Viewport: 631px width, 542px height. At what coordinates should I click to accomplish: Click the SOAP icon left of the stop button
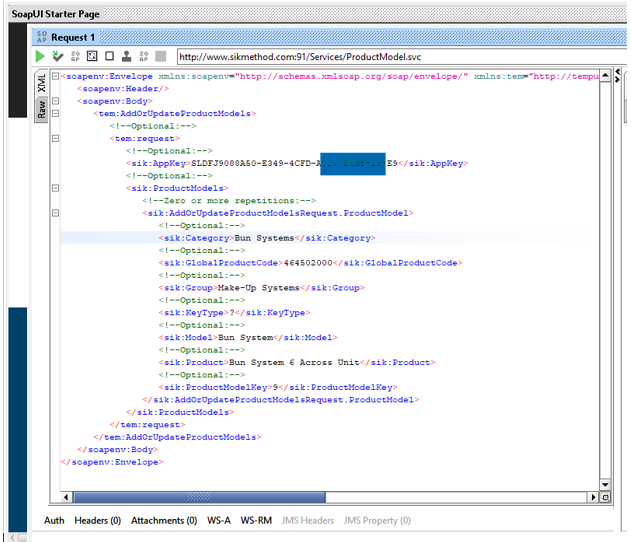pyautogui.click(x=144, y=57)
